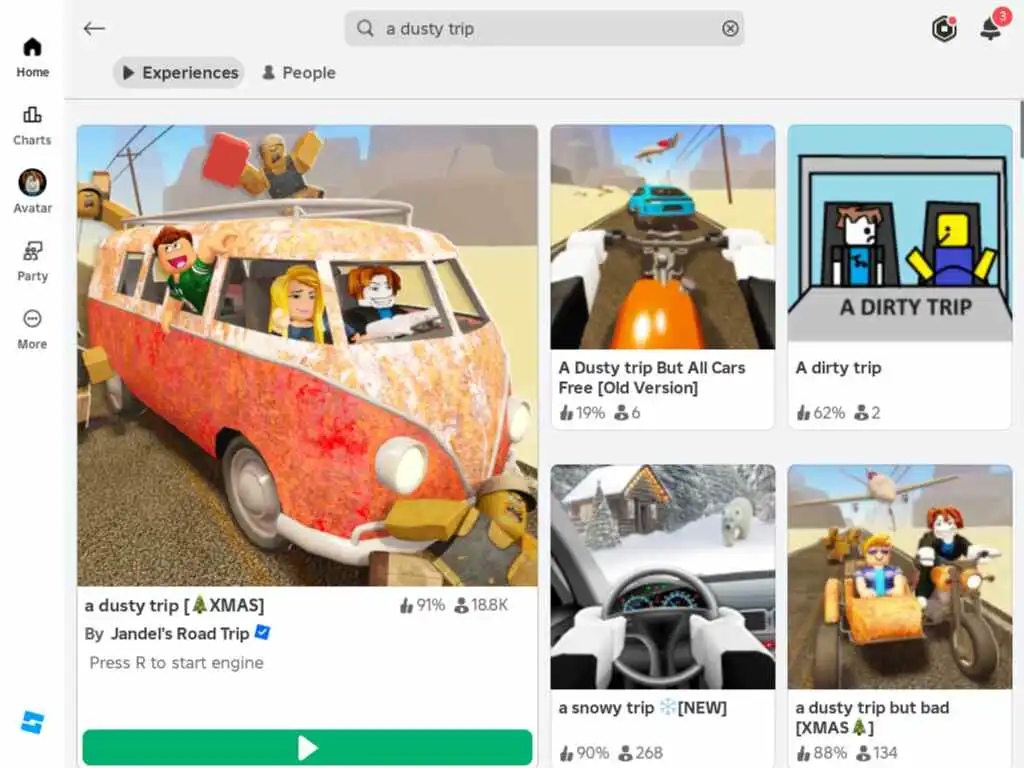This screenshot has height=768, width=1024.
Task: Click the A dirty trip title text
Action: (x=839, y=368)
